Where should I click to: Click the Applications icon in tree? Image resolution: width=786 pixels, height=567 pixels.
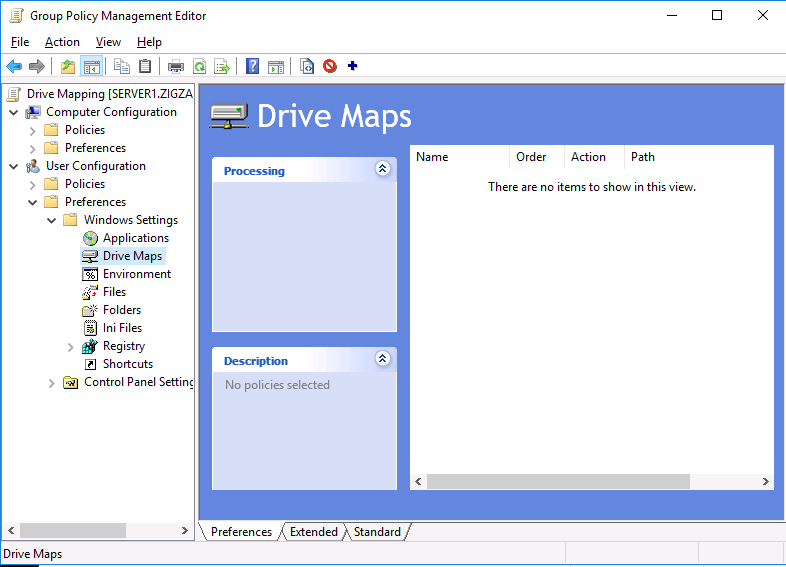coord(90,238)
